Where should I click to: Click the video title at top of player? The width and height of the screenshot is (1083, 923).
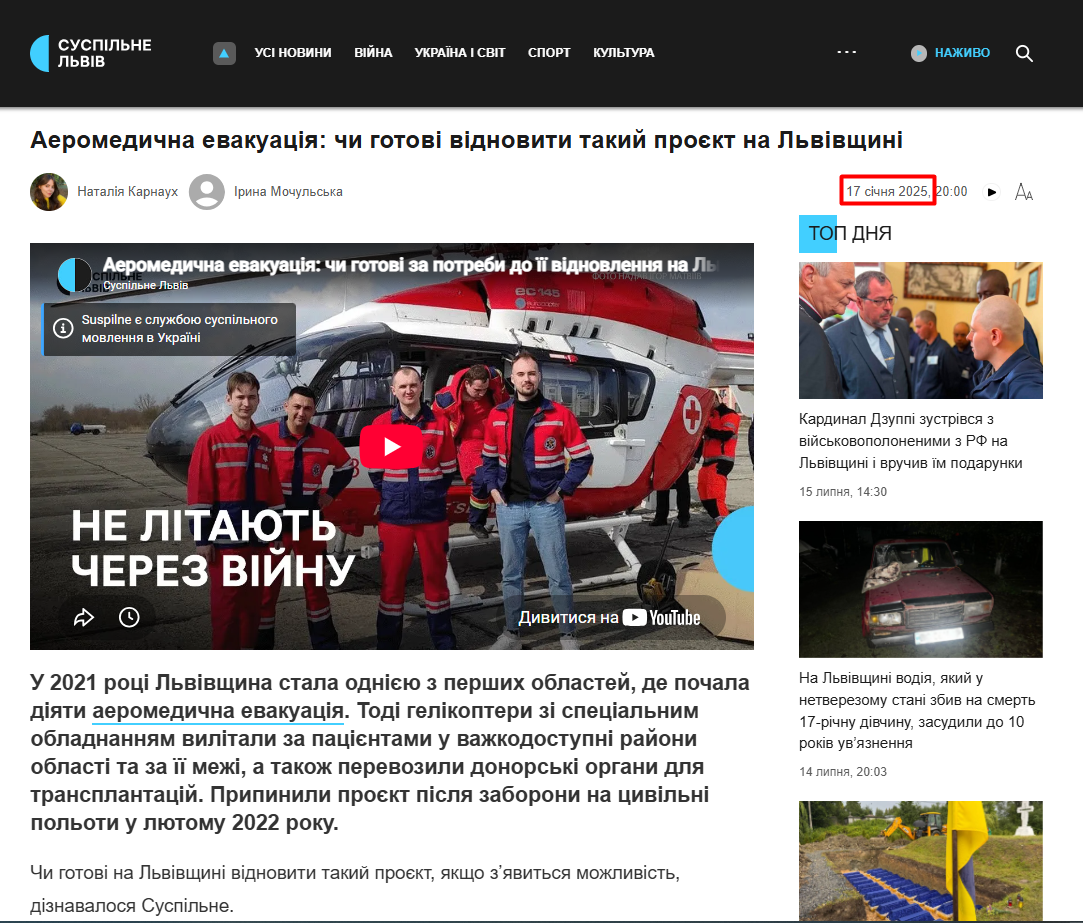tap(411, 265)
